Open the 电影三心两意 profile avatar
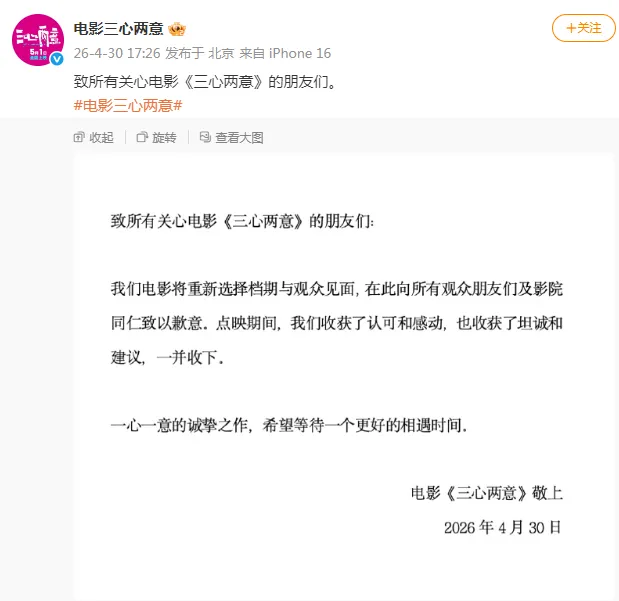The width and height of the screenshot is (619, 601). (x=38, y=39)
